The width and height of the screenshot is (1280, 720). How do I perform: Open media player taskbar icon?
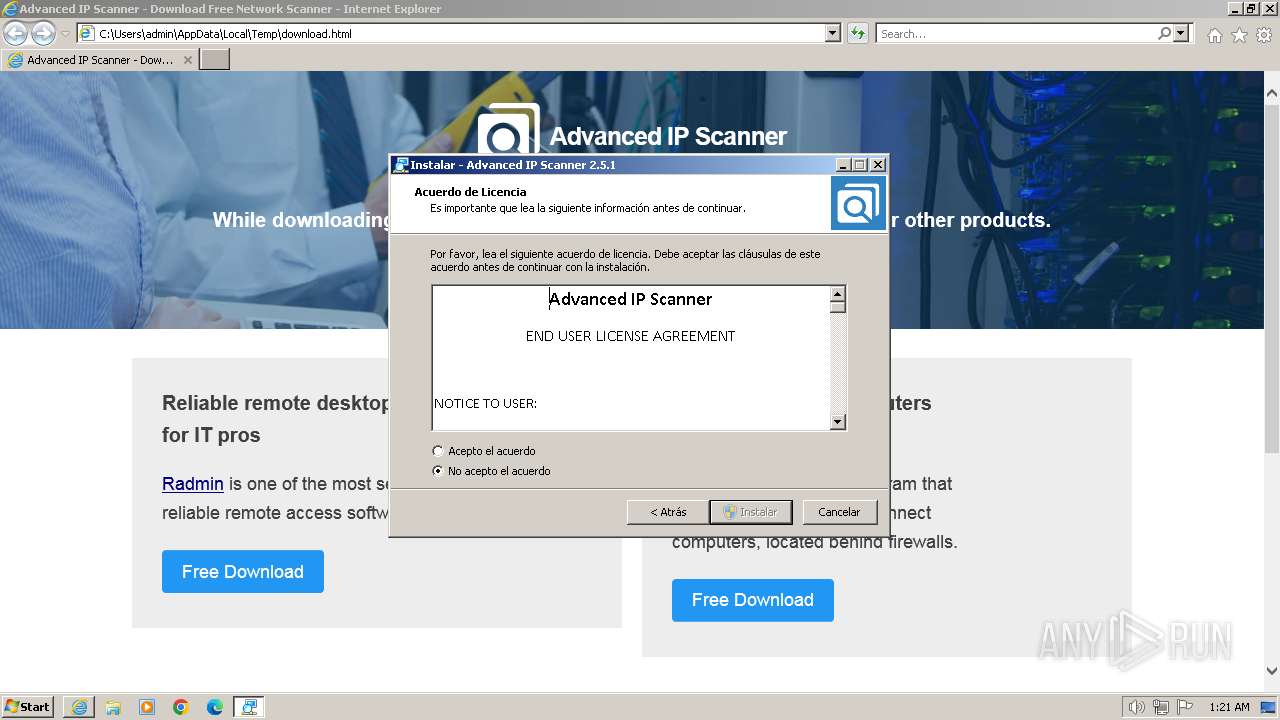(x=147, y=707)
